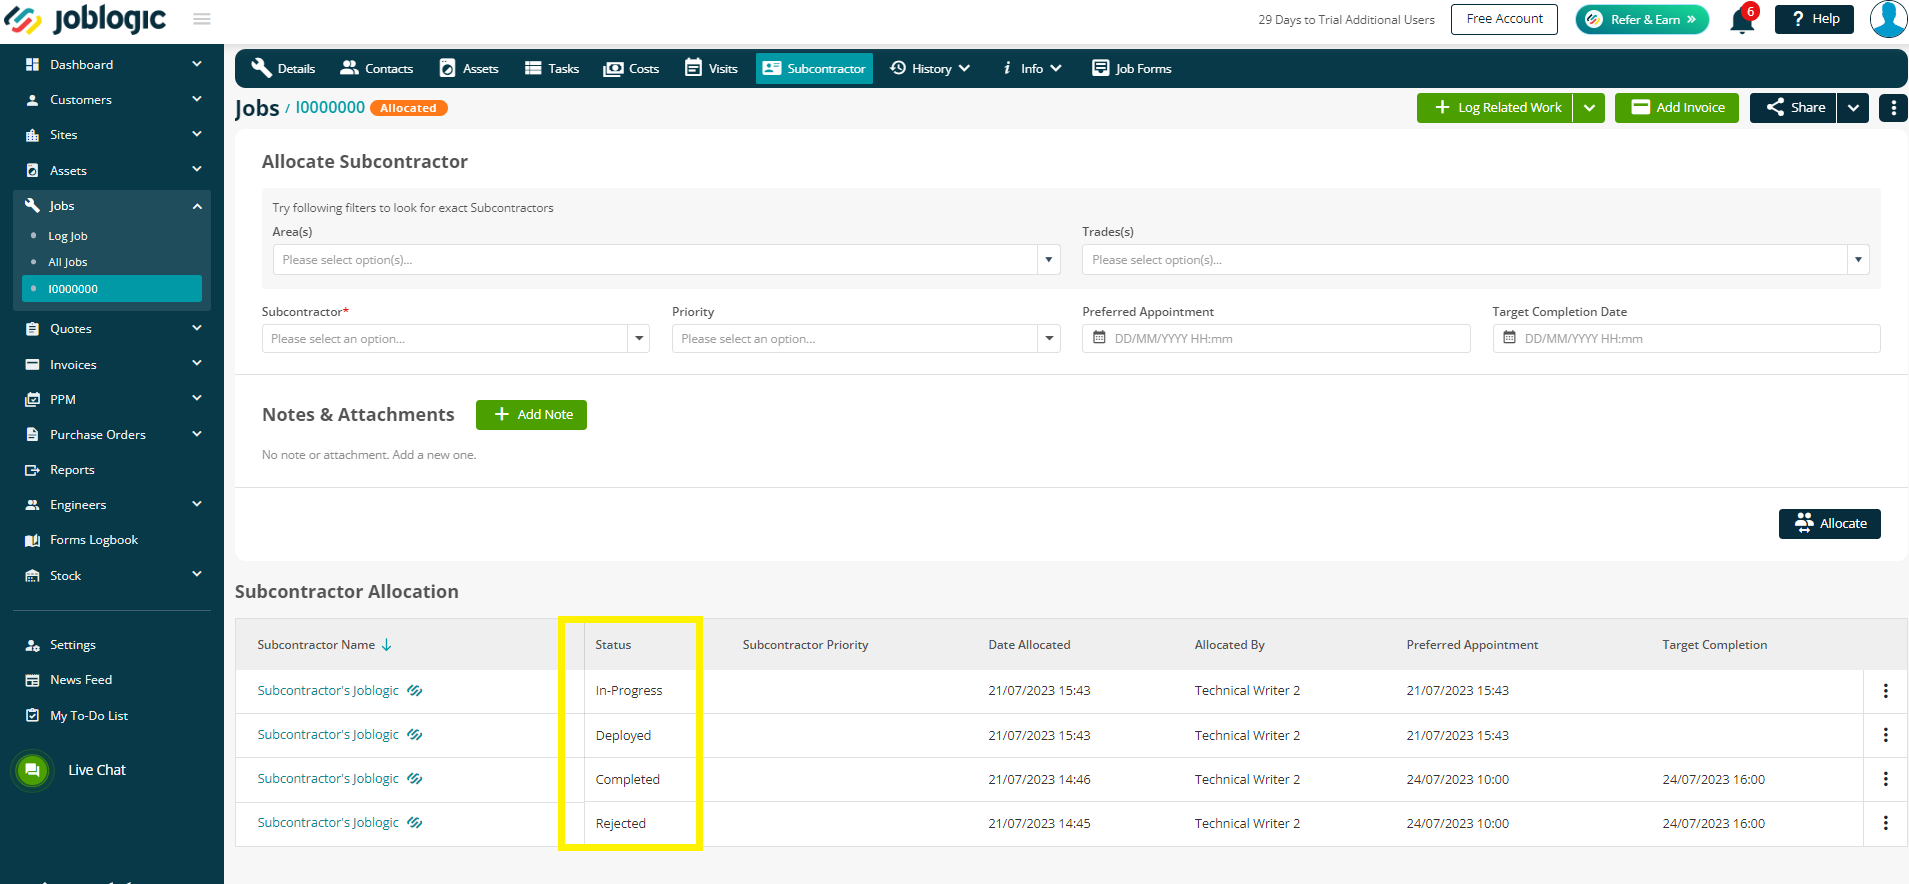Image resolution: width=1909 pixels, height=884 pixels.
Task: Open Subcontractor's Joblogic link in Deployed row
Action: pos(328,735)
